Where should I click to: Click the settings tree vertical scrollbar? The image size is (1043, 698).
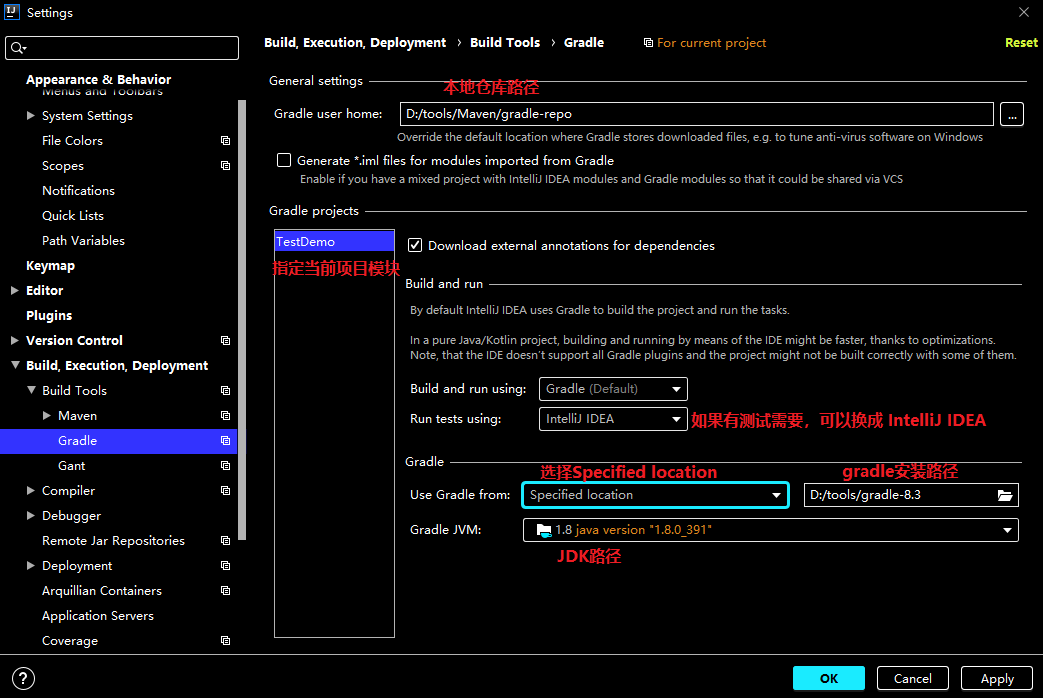point(242,319)
